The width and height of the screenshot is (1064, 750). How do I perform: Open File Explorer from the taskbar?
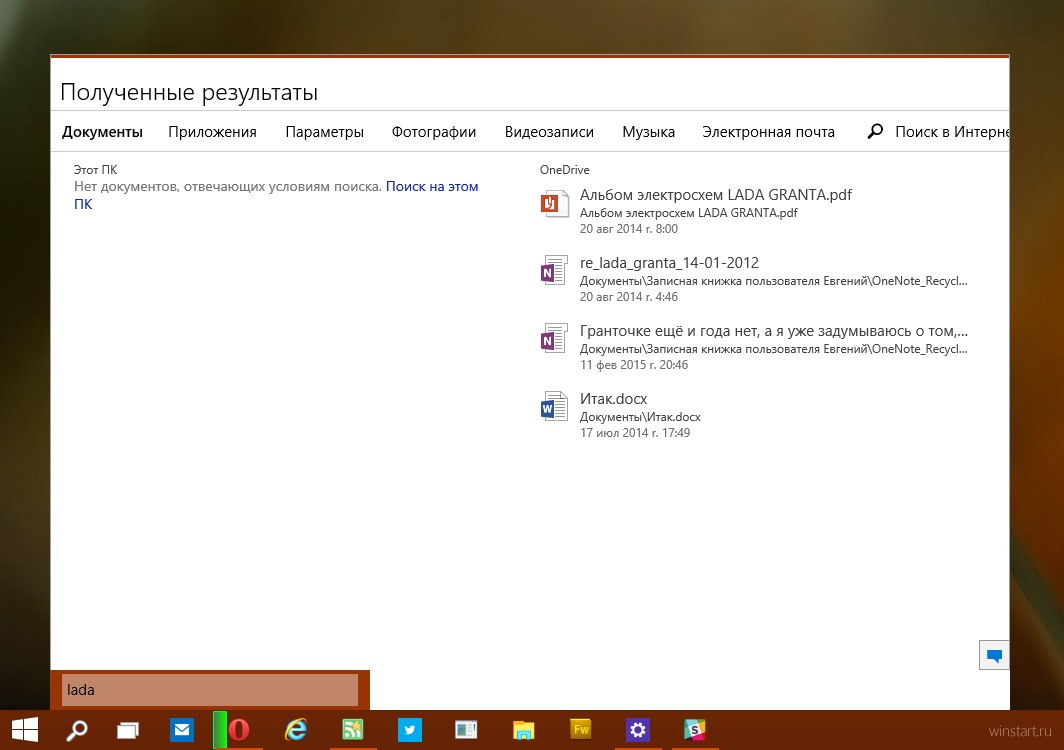(523, 730)
